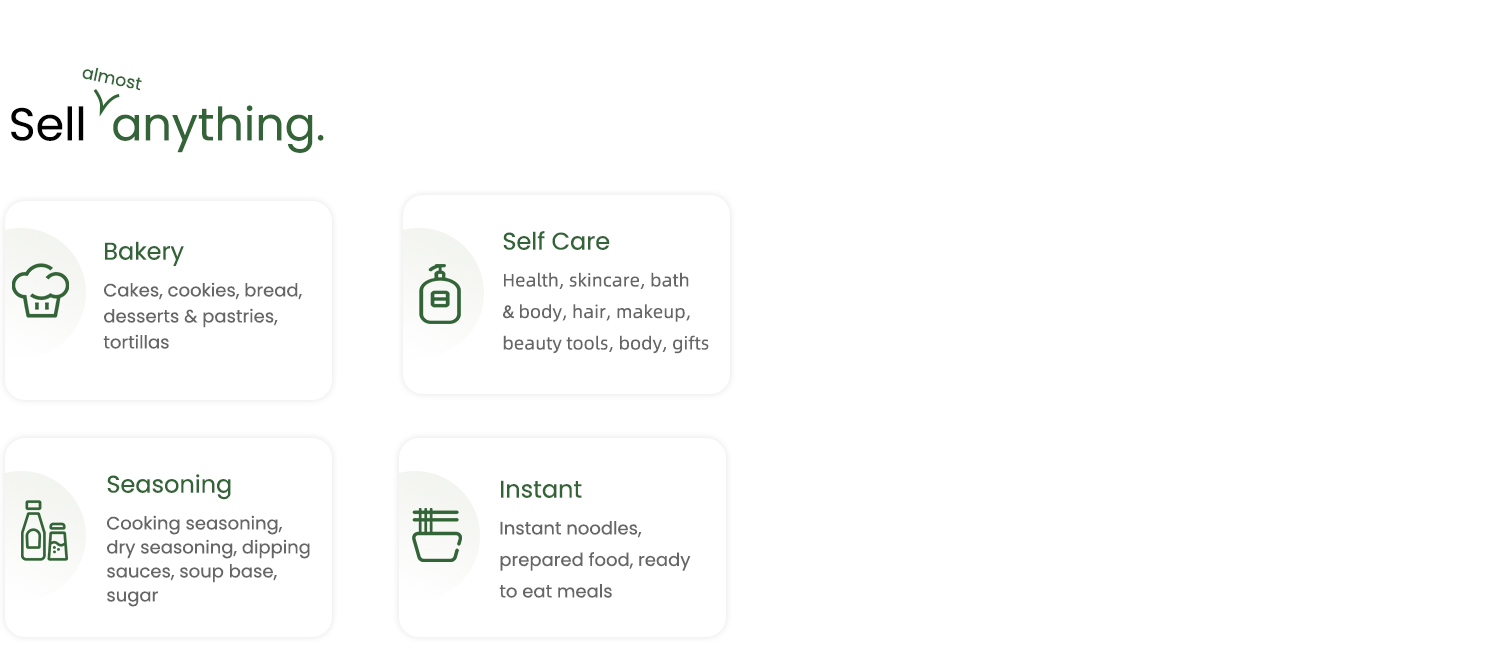
Task: Click the Self Care lotion bottle icon
Action: pyautogui.click(x=440, y=294)
